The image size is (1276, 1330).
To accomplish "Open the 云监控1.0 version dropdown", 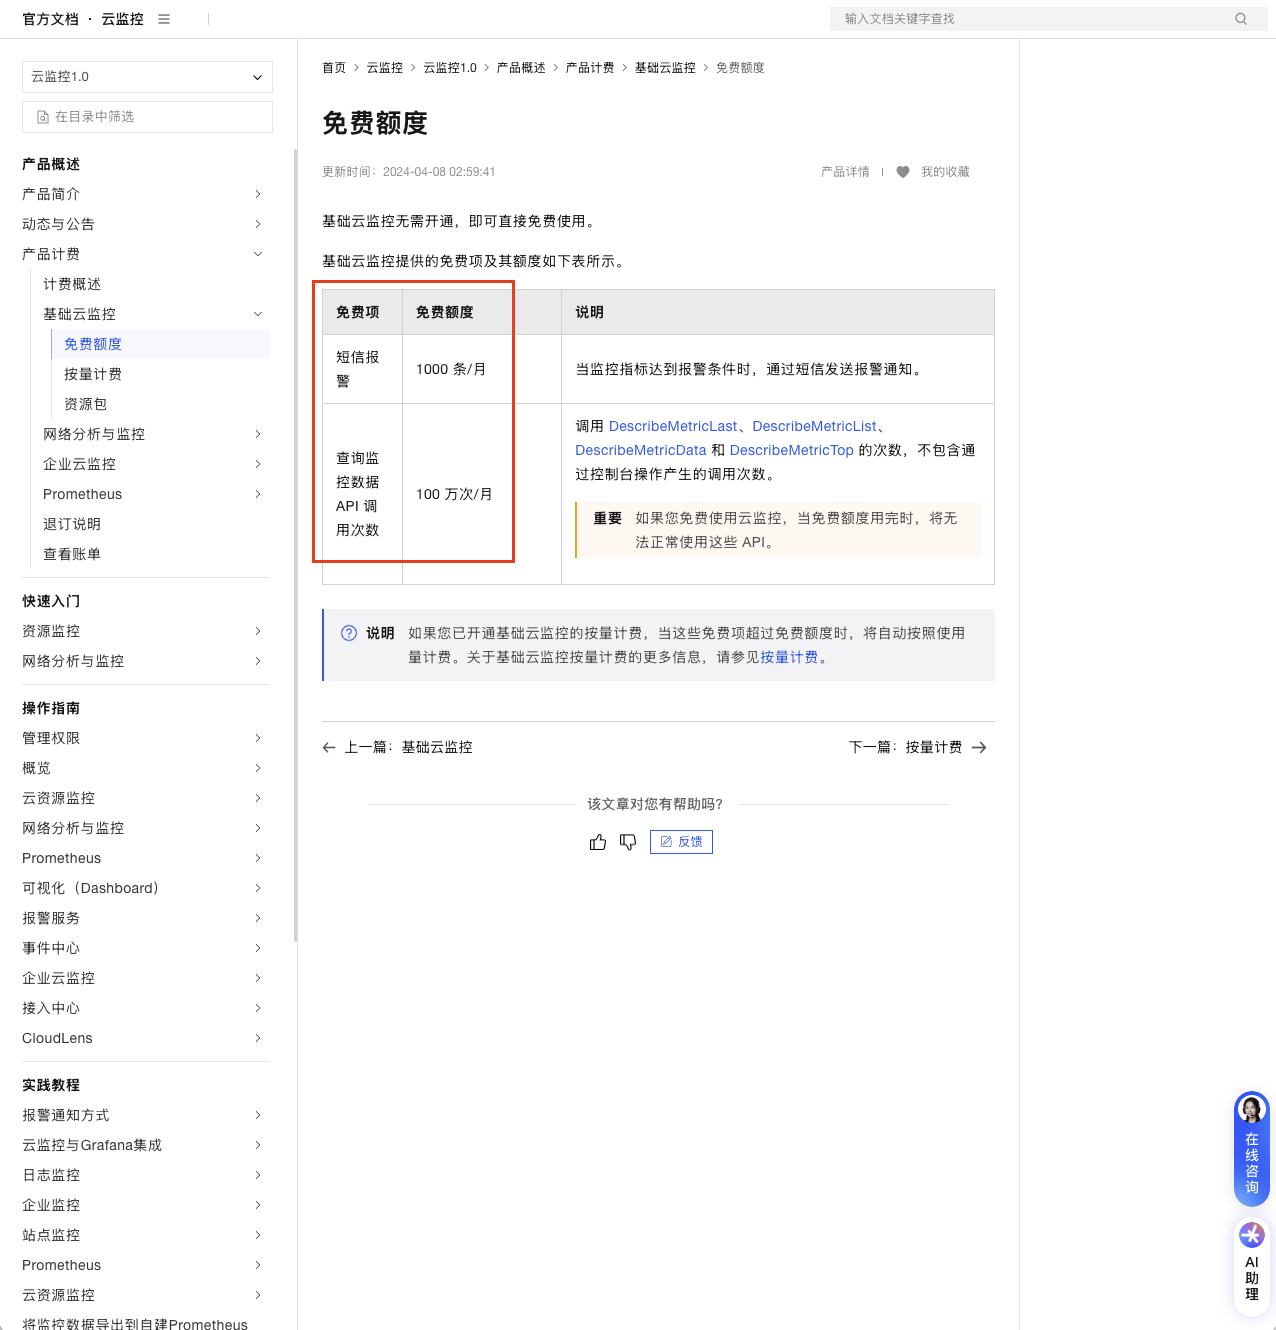I will (147, 77).
